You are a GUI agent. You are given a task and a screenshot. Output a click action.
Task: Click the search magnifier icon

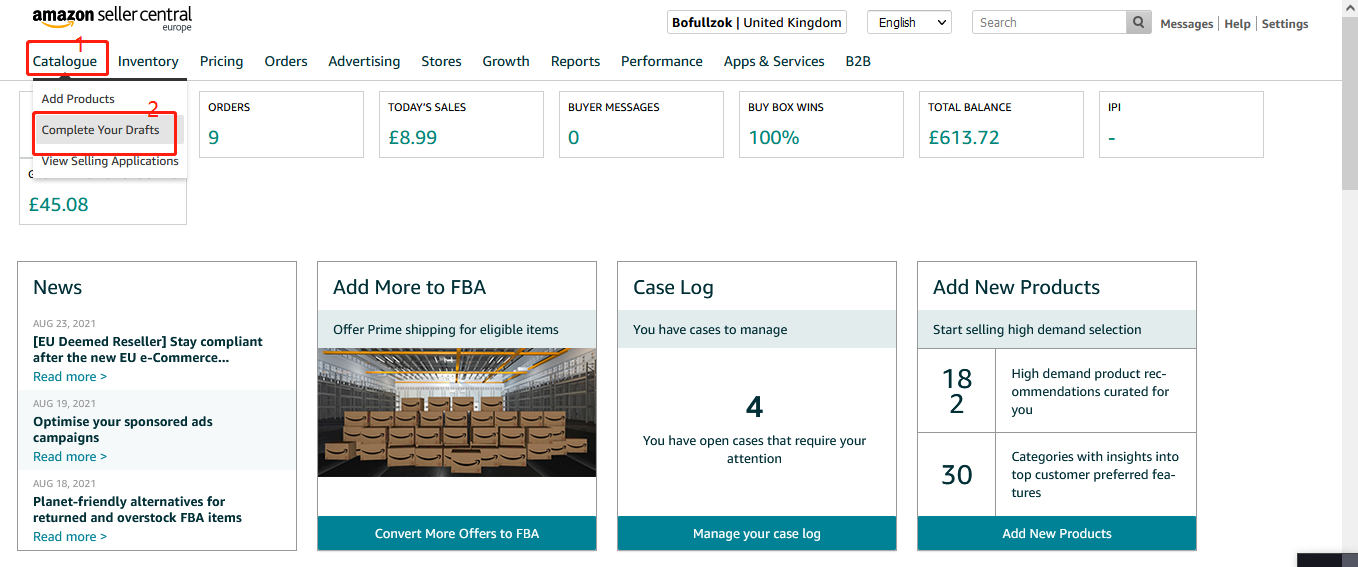pyautogui.click(x=1138, y=22)
